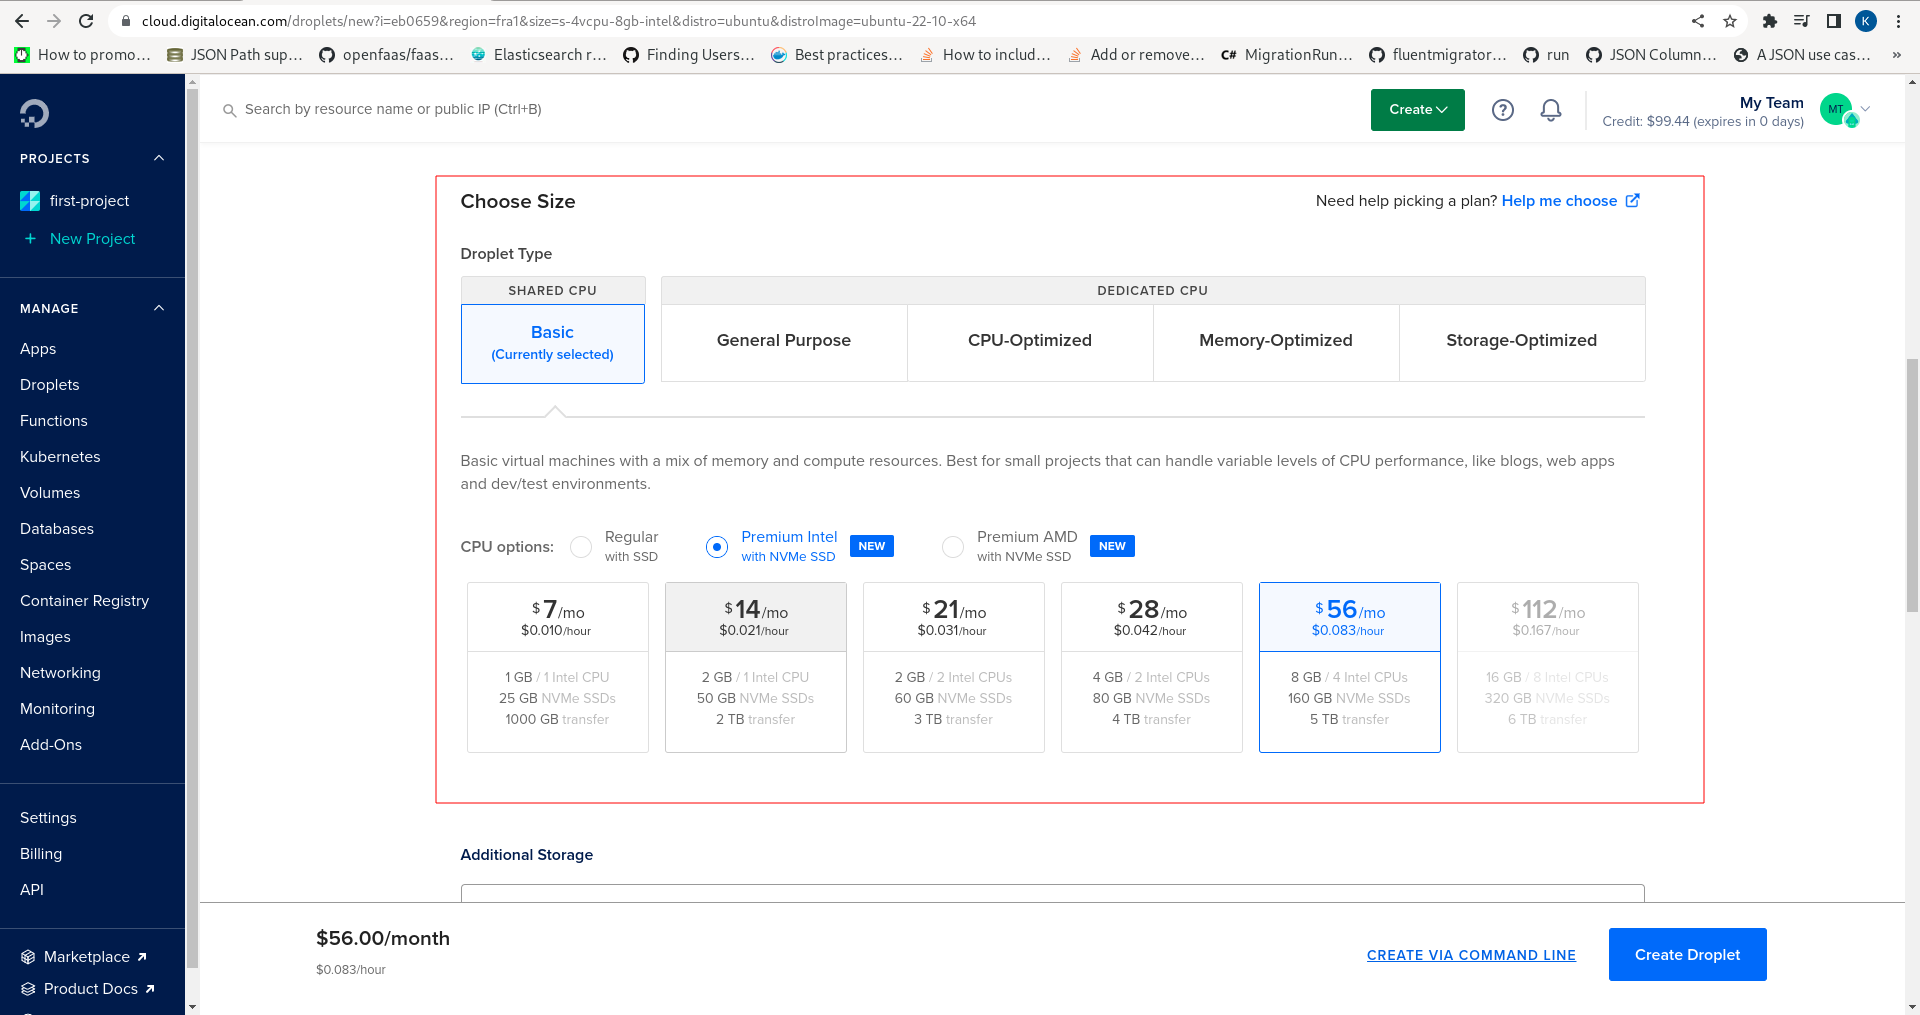Select the Regular with SSD CPU option
Viewport: 1920px width, 1015px height.
pyautogui.click(x=581, y=547)
